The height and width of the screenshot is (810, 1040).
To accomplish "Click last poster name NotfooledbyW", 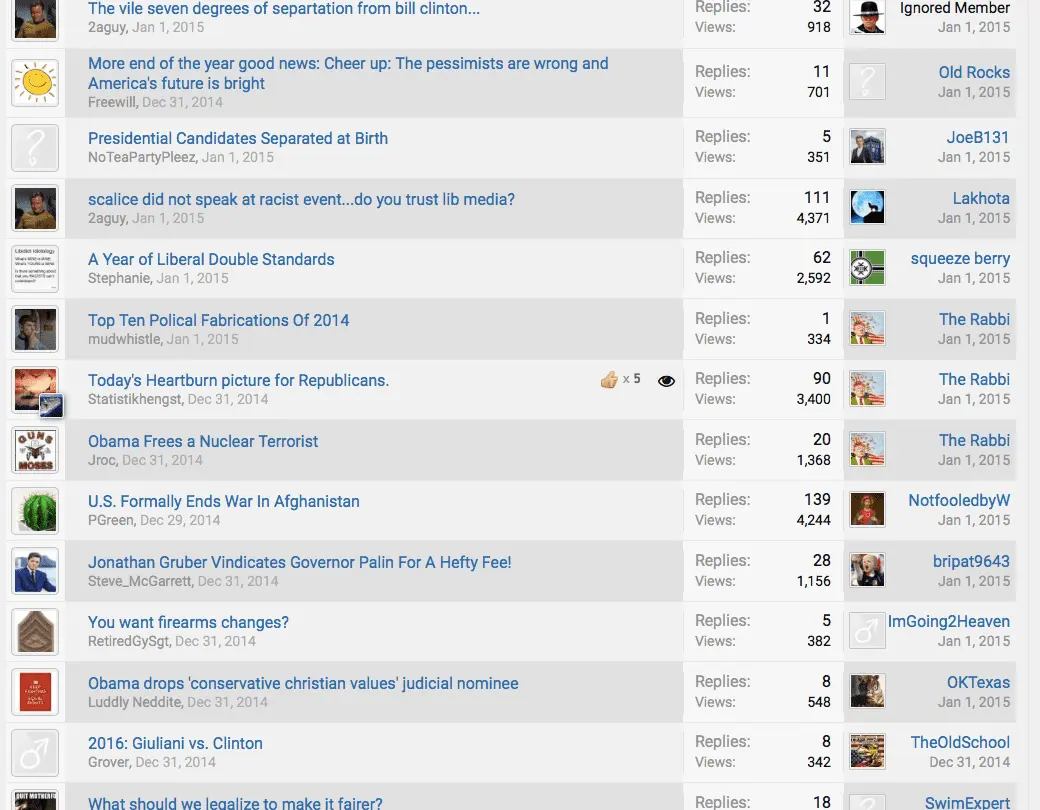I will [959, 500].
